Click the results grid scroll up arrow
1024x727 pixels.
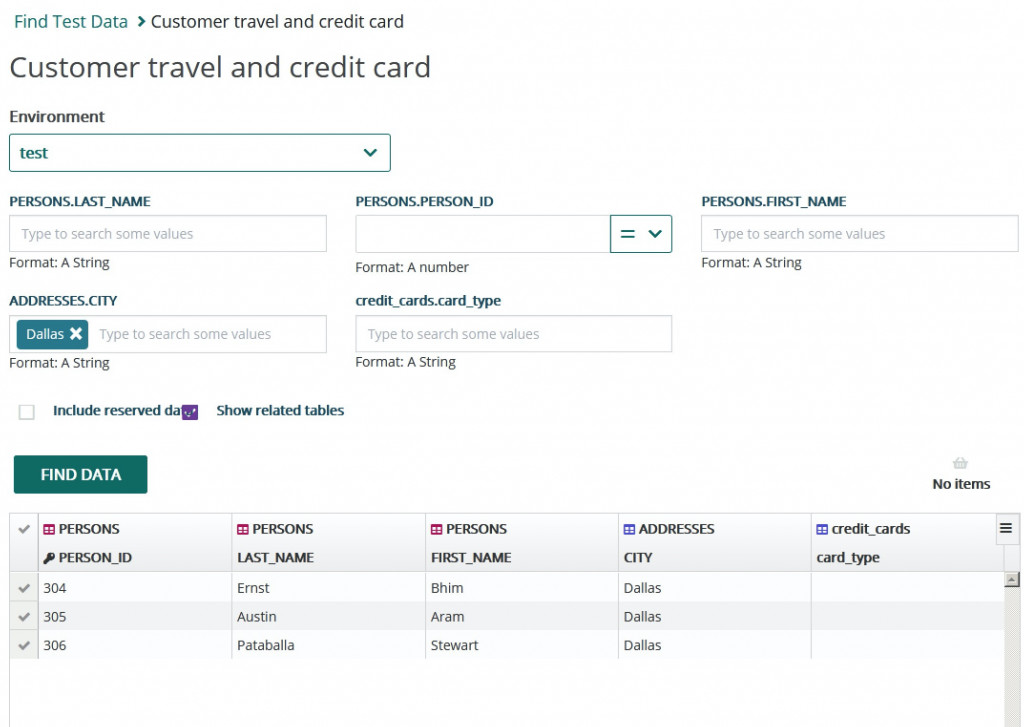click(1012, 580)
